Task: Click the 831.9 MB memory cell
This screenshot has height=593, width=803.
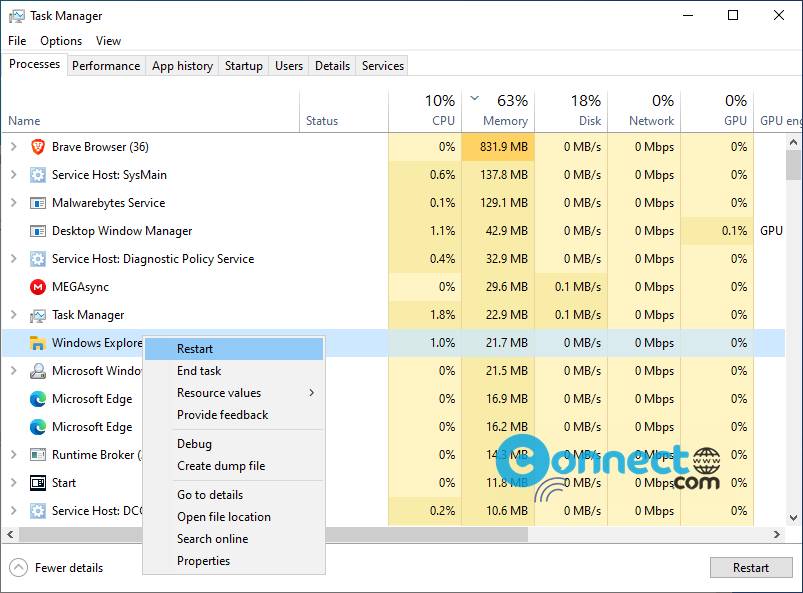Action: (498, 147)
